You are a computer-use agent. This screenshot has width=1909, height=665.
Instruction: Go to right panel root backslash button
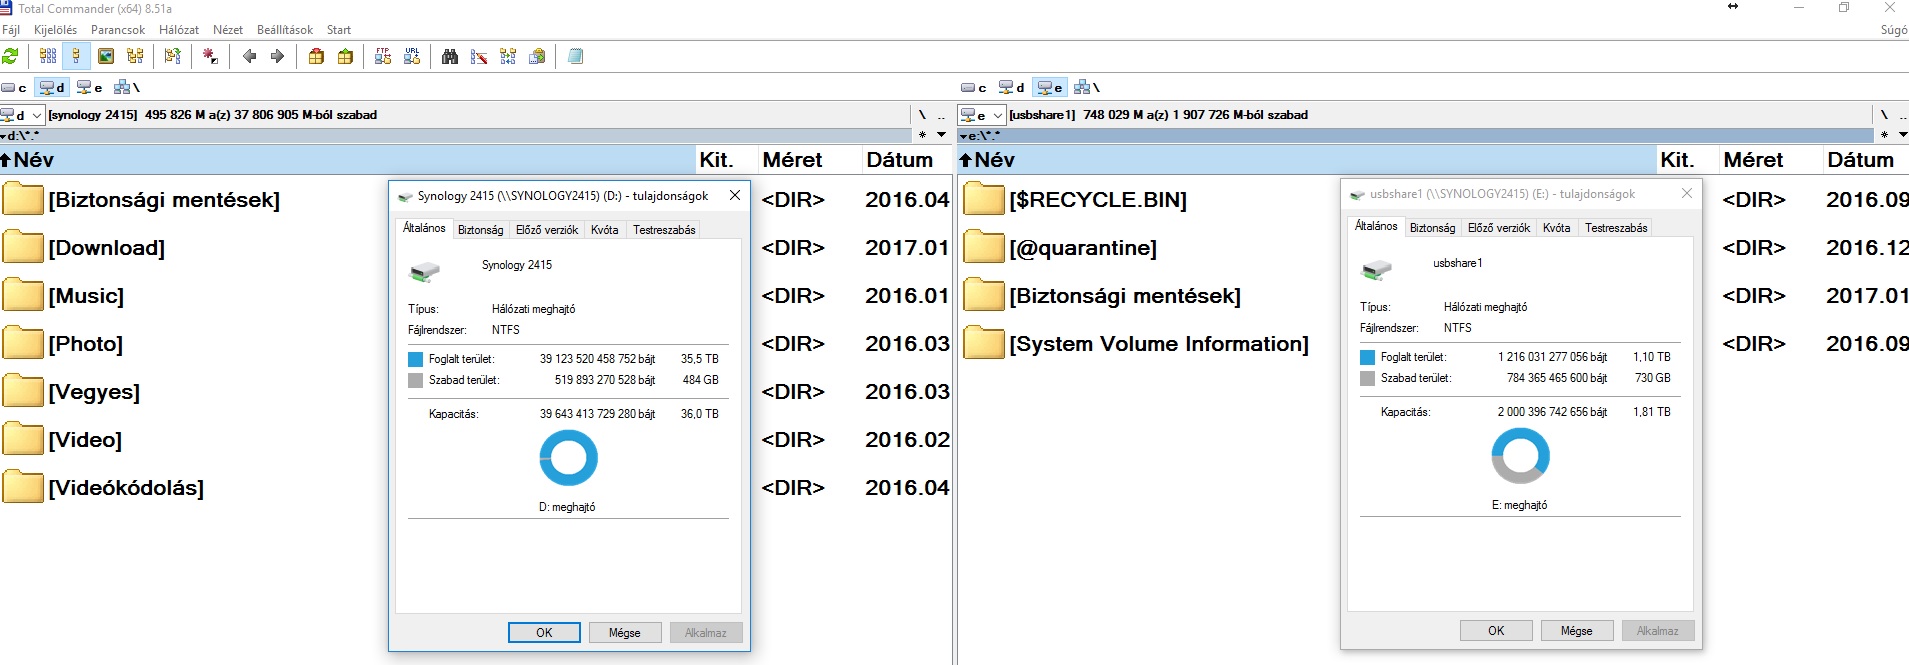pyautogui.click(x=1884, y=115)
